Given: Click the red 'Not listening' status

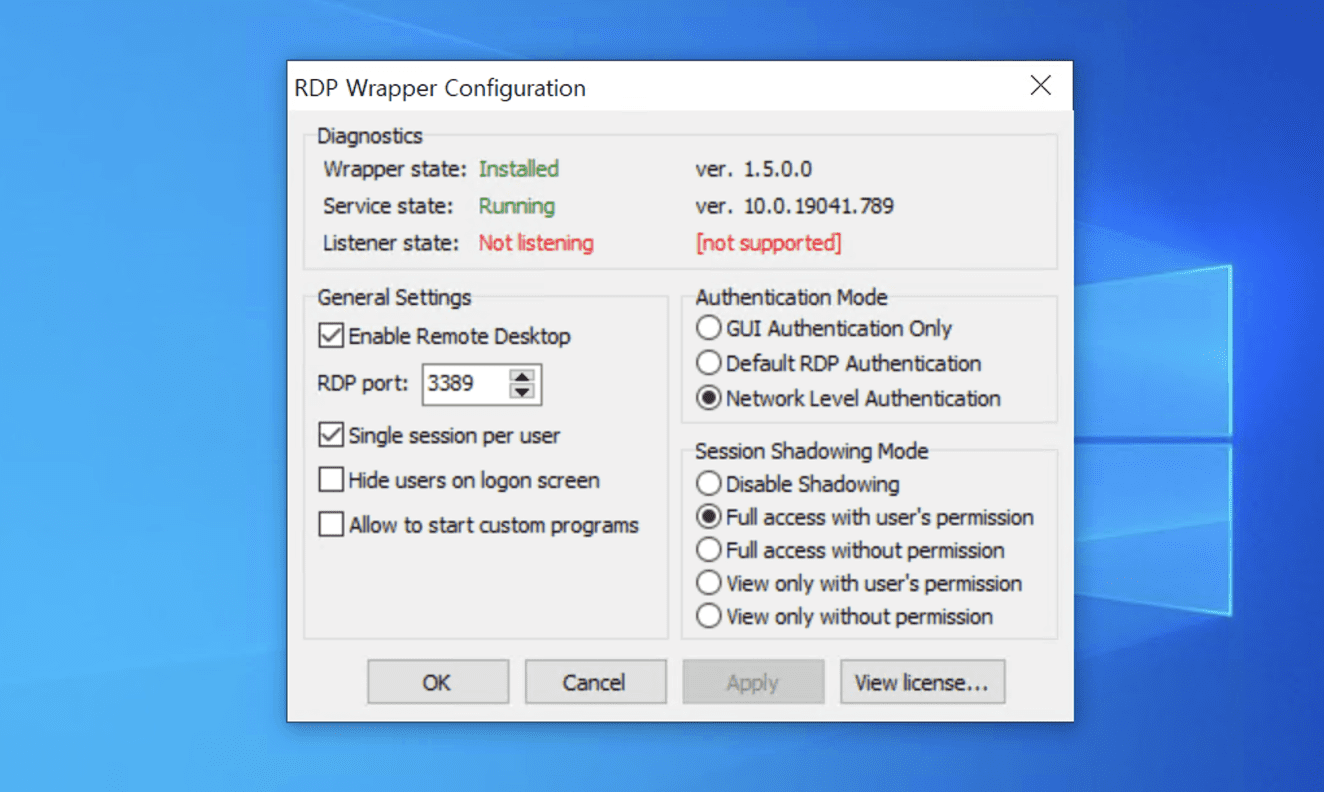Looking at the screenshot, I should coord(536,243).
